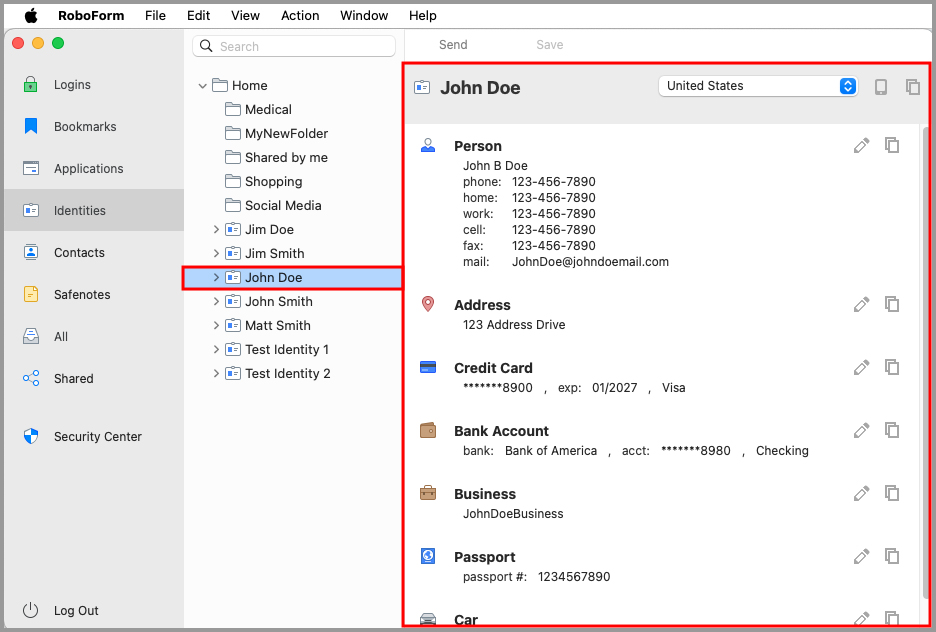Edit the Passport section
This screenshot has height=632, width=936.
point(861,556)
